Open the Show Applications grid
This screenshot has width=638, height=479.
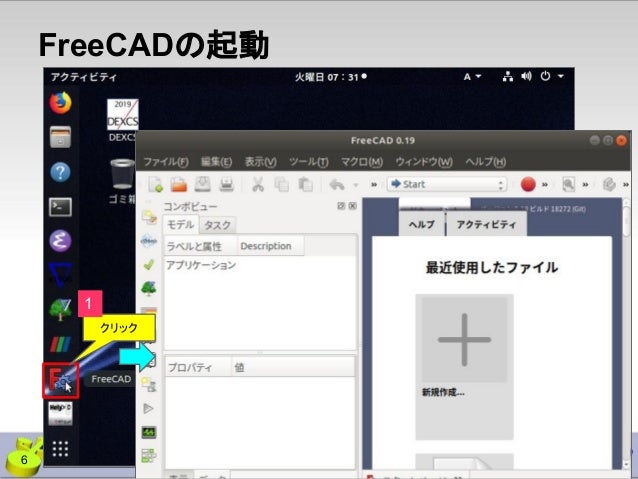pyautogui.click(x=60, y=449)
